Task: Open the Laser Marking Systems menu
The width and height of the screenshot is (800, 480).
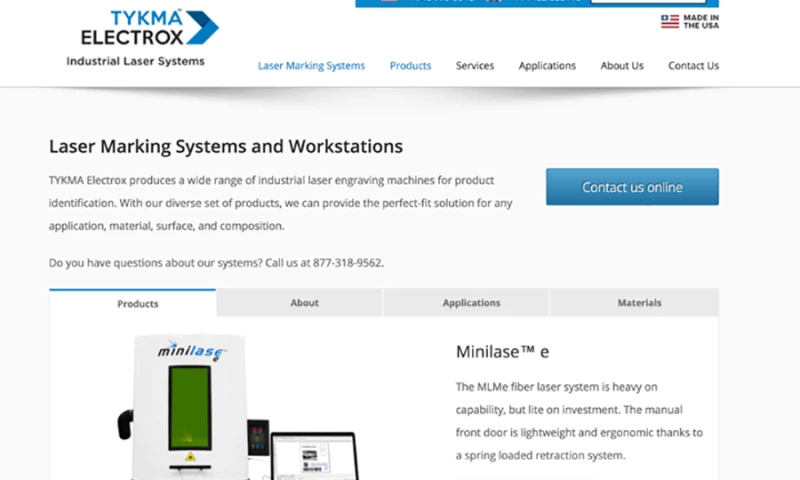Action: (x=311, y=66)
